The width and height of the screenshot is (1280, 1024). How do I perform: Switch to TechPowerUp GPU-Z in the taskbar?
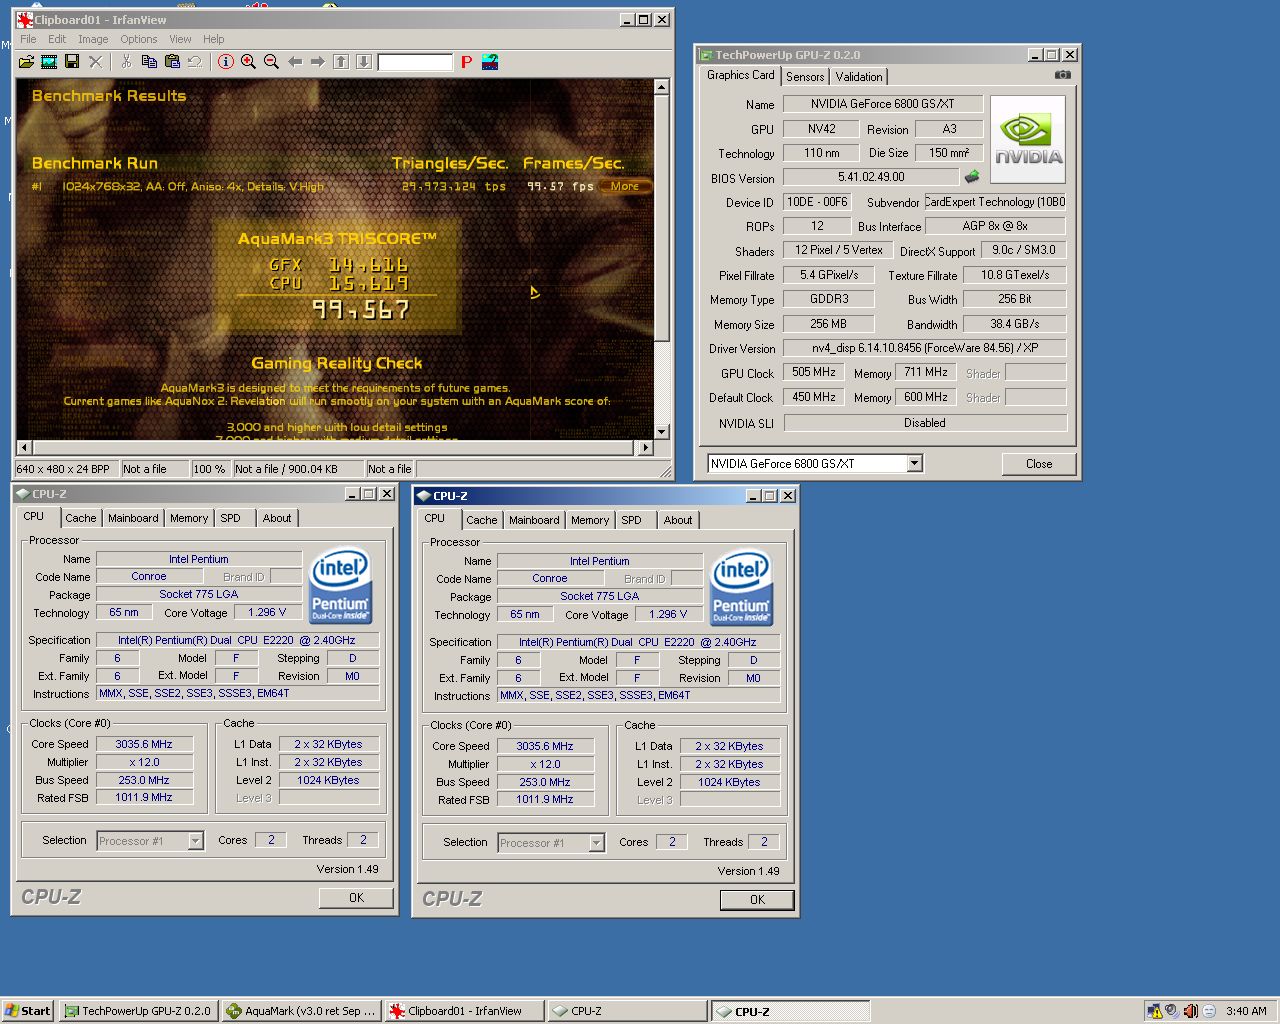tap(138, 1011)
